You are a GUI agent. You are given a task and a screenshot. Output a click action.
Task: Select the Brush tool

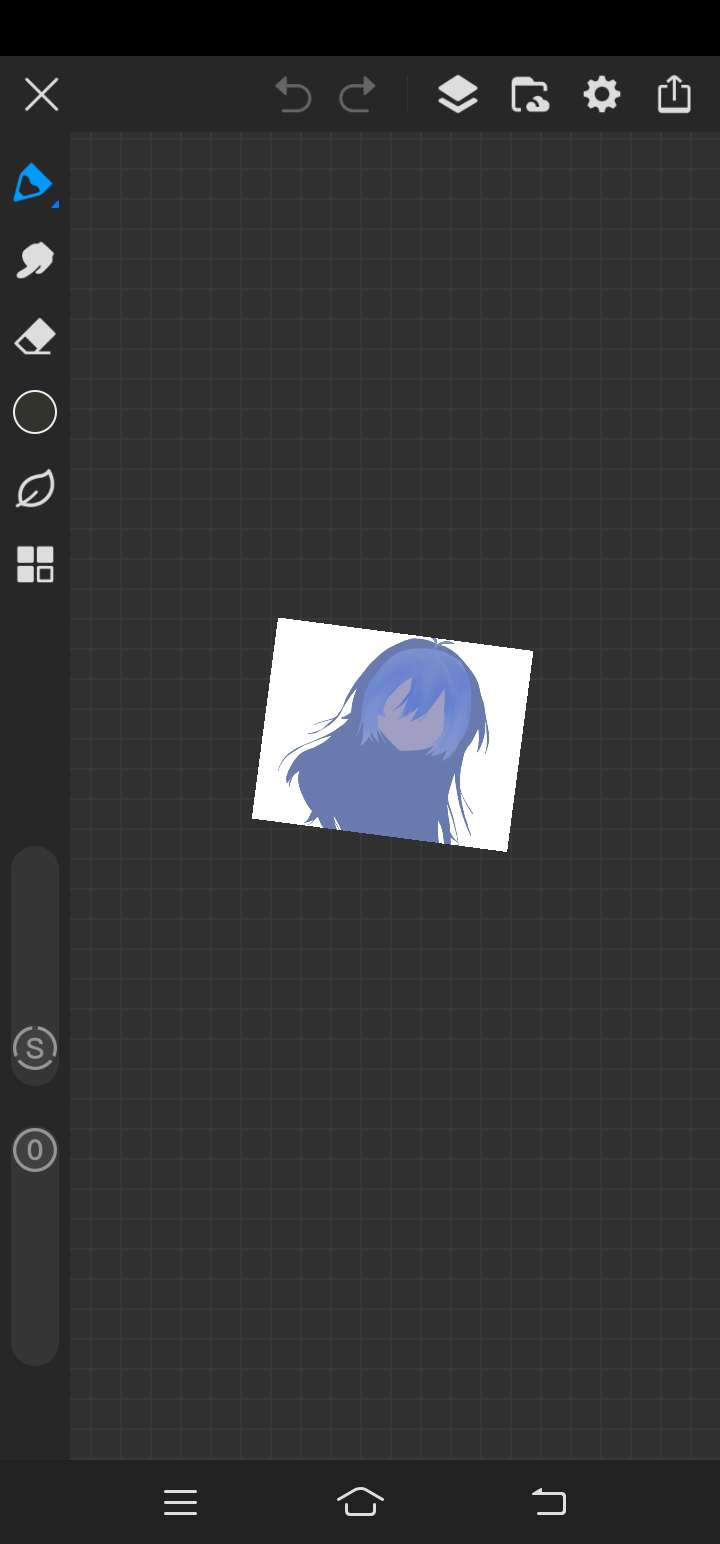click(33, 184)
